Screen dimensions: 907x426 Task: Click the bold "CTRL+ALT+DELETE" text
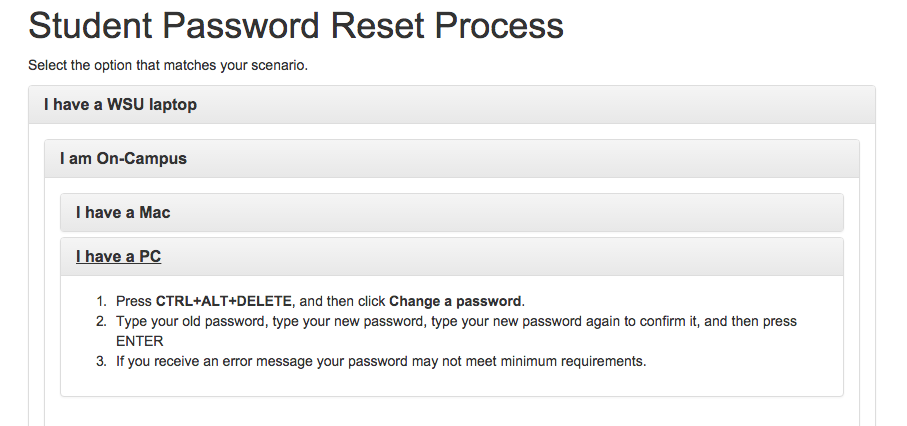224,301
